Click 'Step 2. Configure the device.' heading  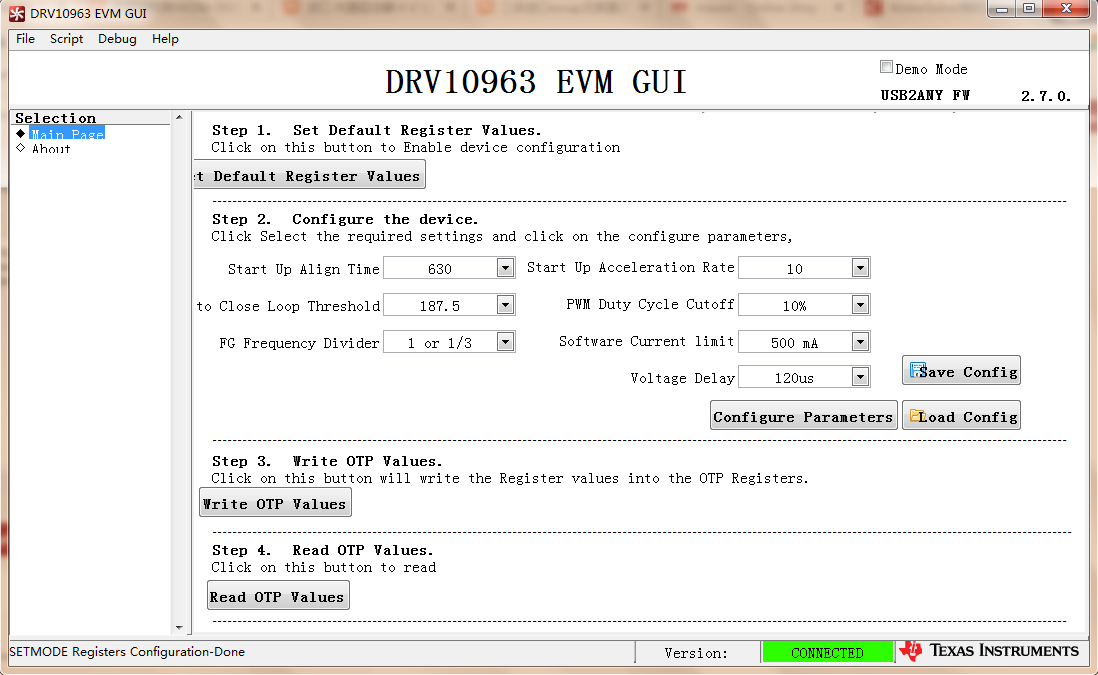tap(345, 218)
